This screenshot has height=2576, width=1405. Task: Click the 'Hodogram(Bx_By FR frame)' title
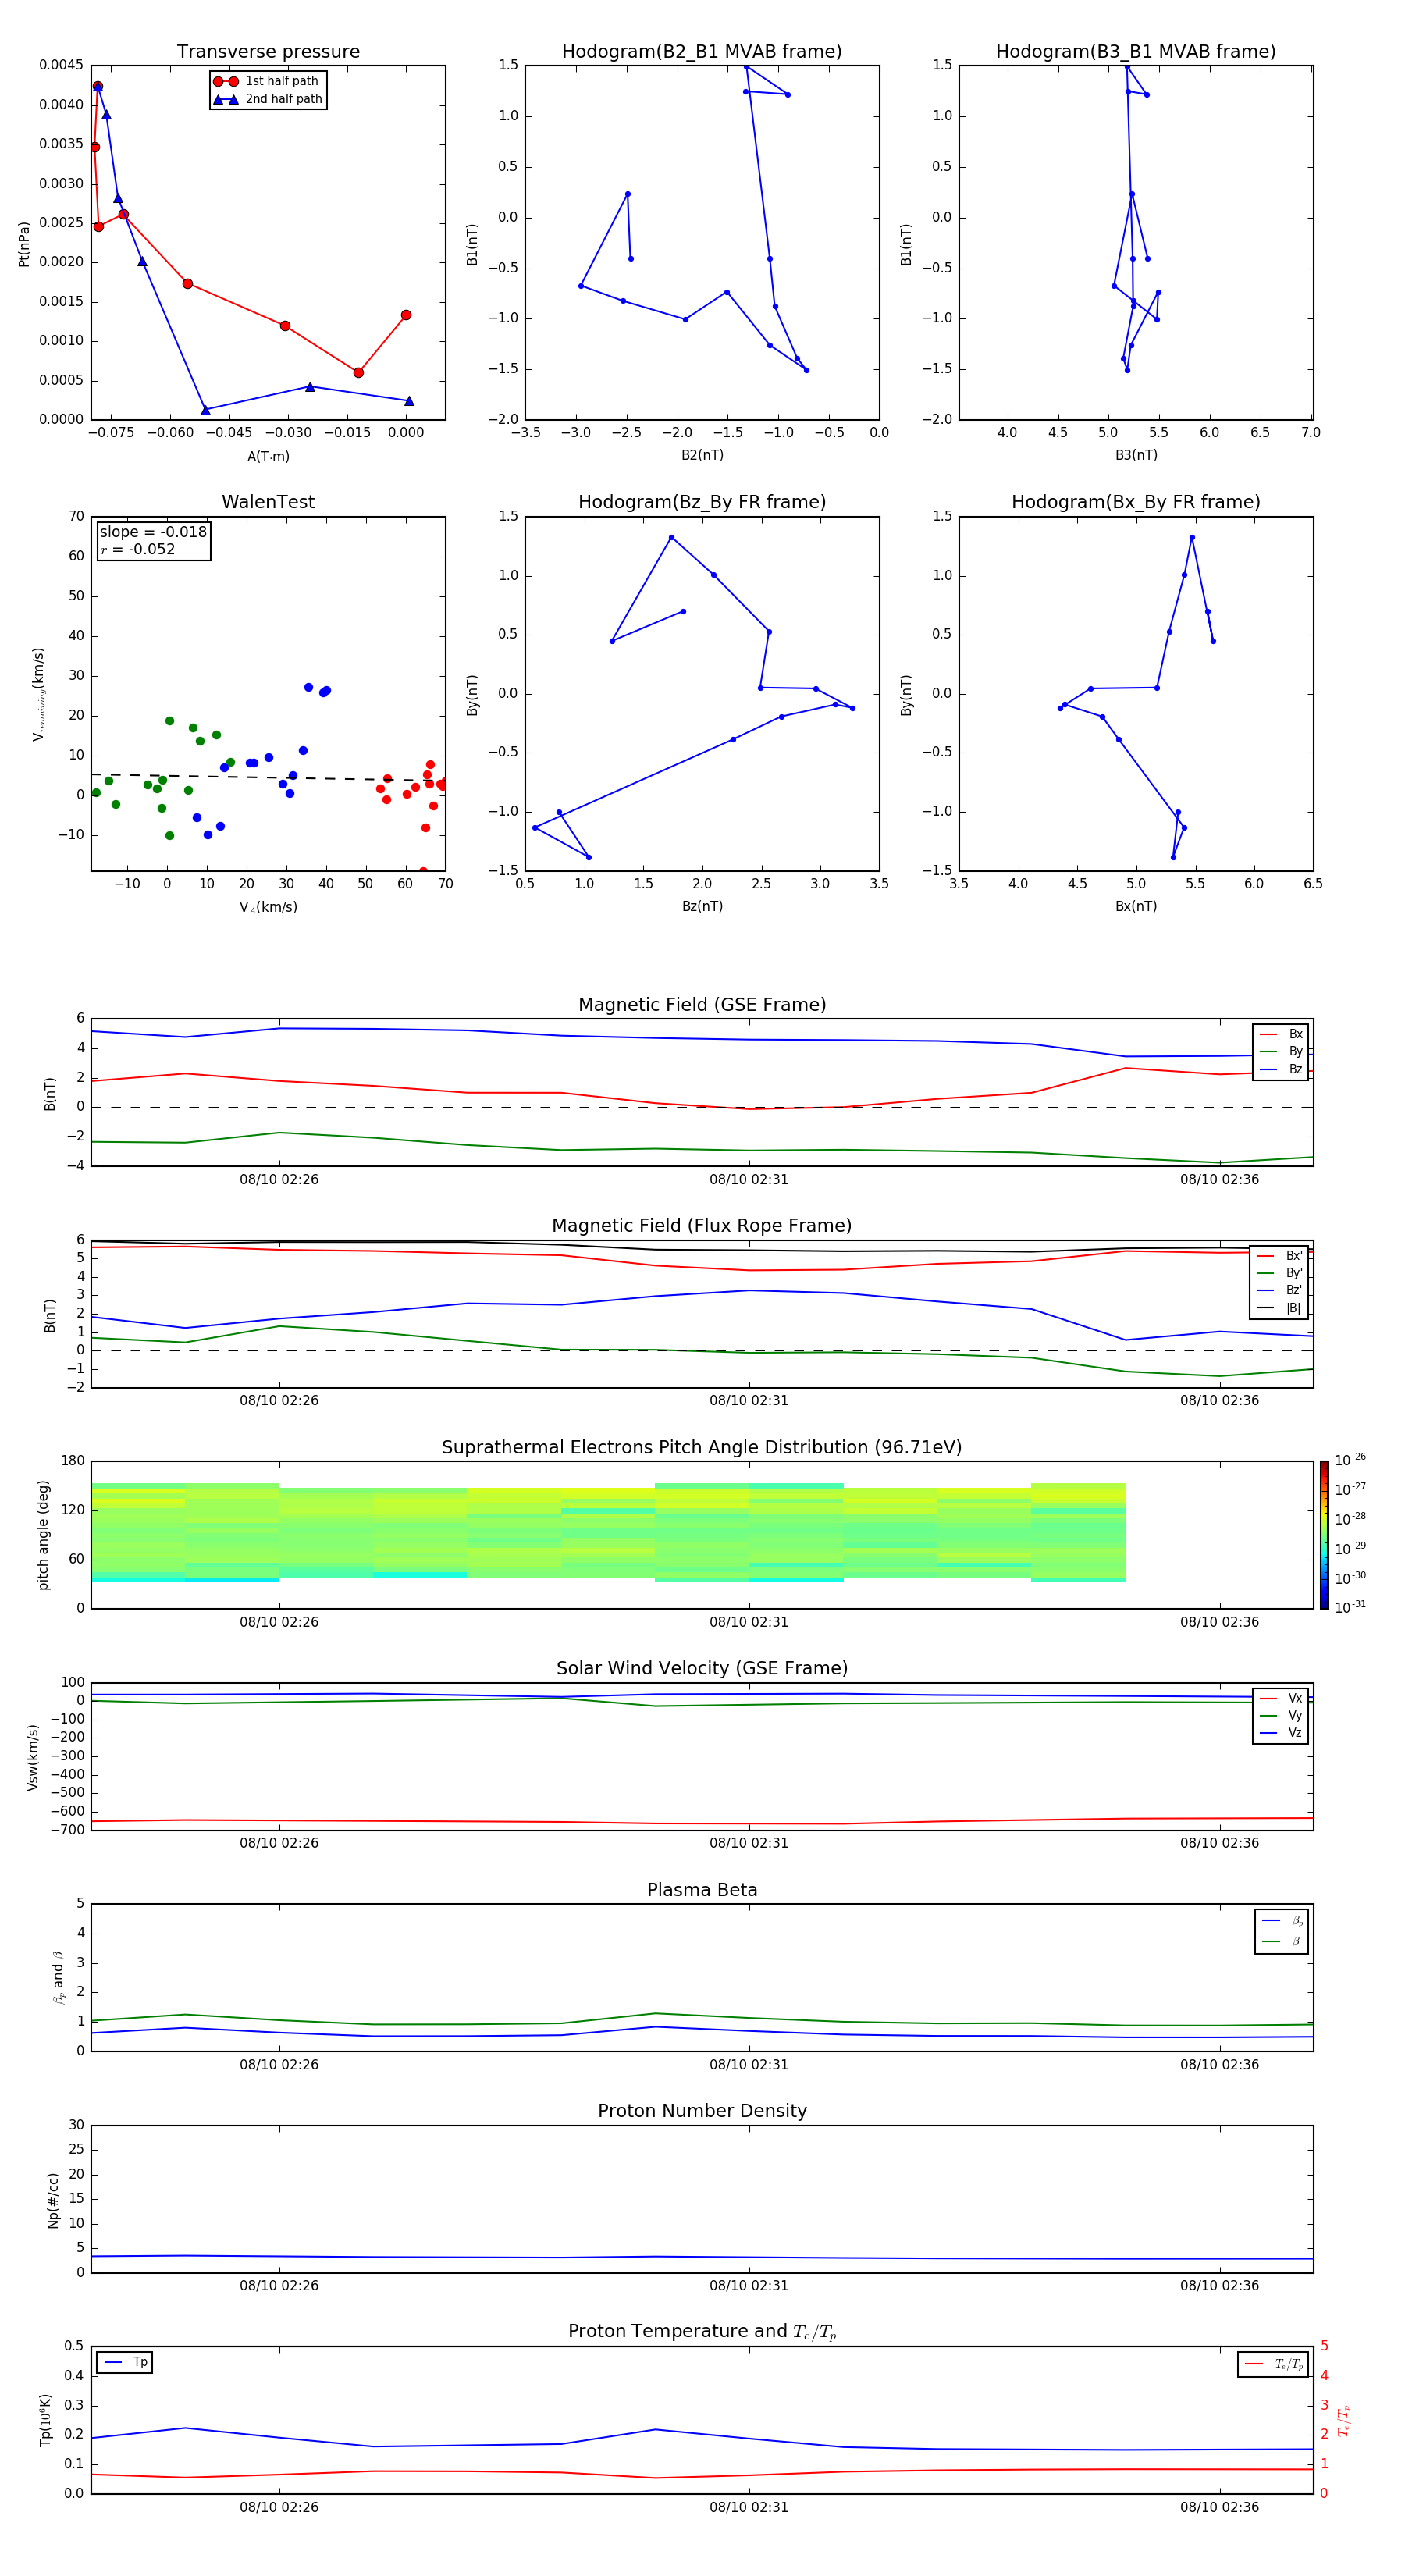pyautogui.click(x=1136, y=502)
